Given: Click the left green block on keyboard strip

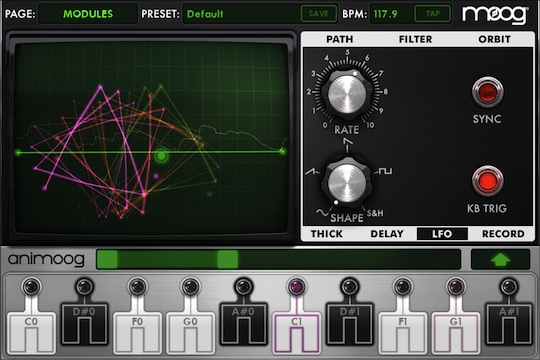Looking at the screenshot, I should click(107, 259).
